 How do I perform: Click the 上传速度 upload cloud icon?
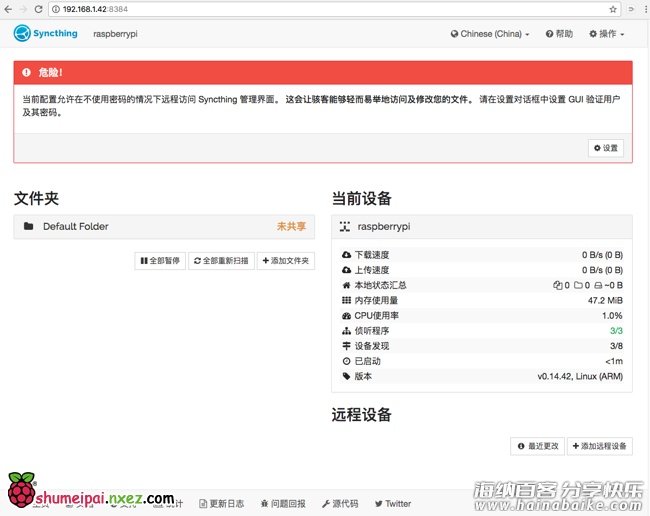pyautogui.click(x=347, y=270)
